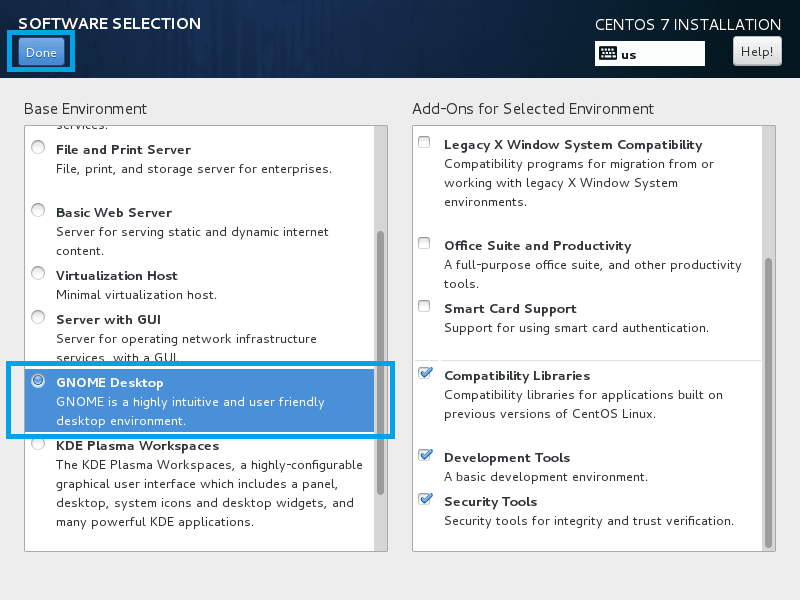Enable Legacy X Window System Compatibility
This screenshot has height=600, width=800.
[425, 143]
